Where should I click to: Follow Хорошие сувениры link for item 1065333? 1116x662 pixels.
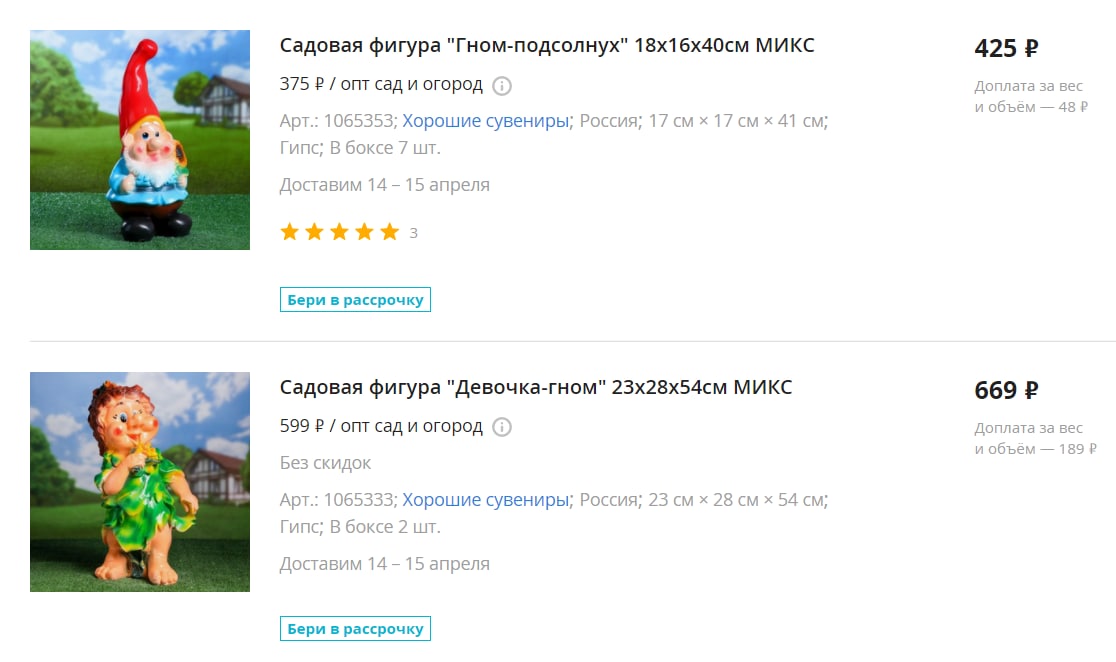[486, 500]
